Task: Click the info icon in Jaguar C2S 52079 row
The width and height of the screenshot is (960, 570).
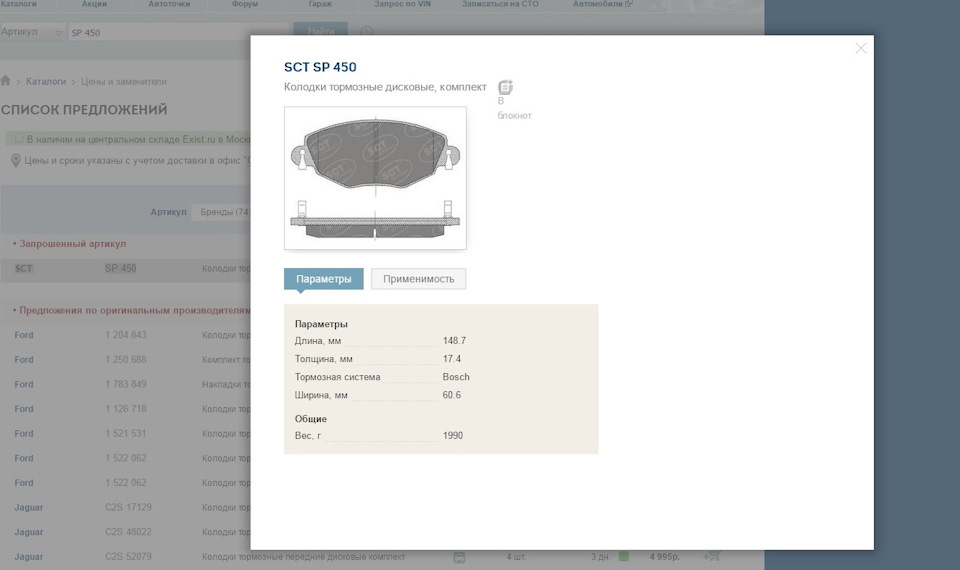Action: [x=459, y=557]
